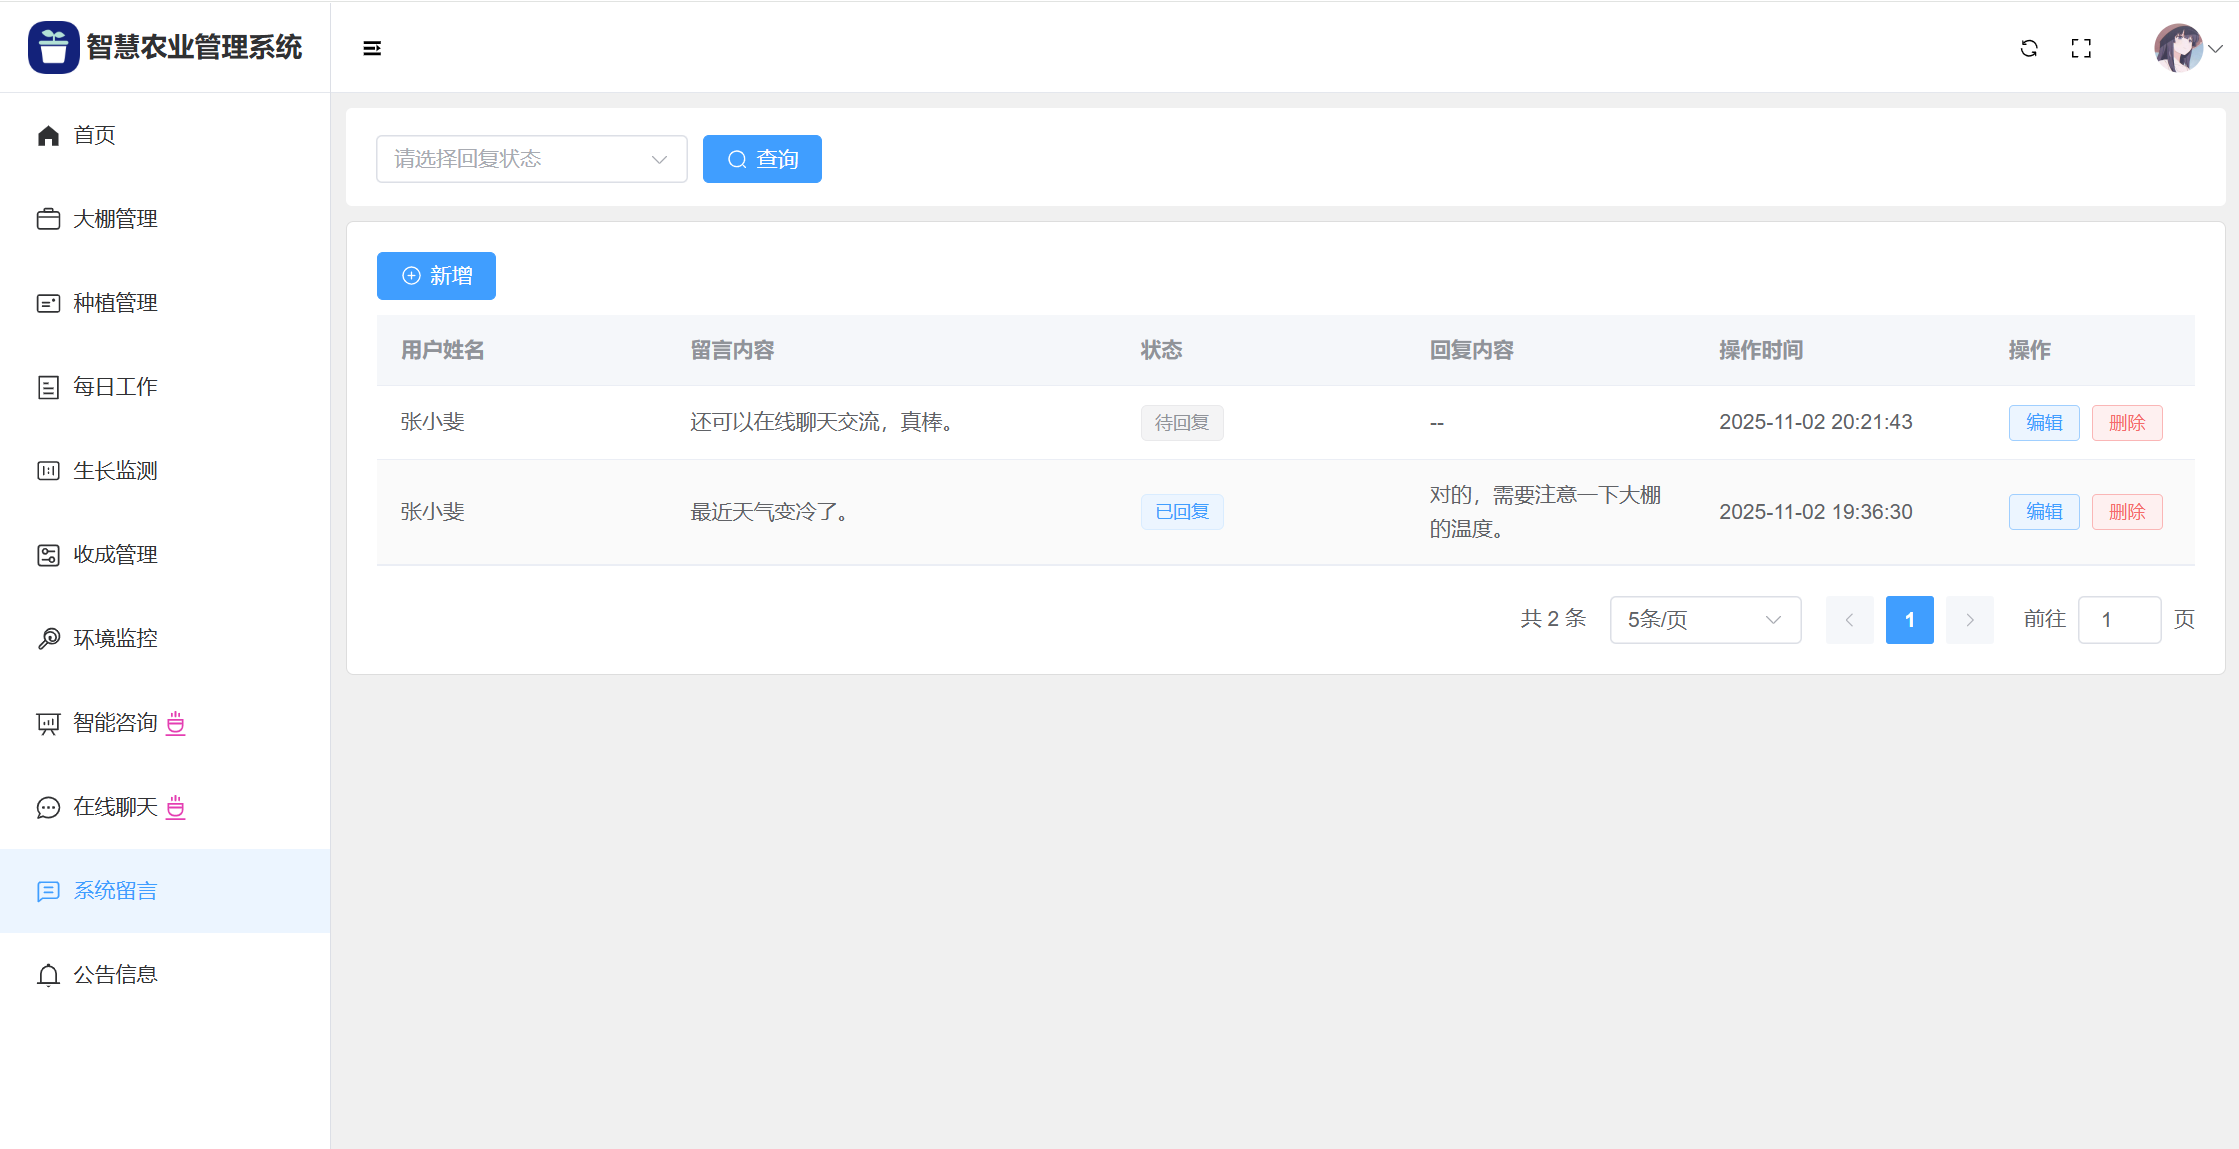The height and width of the screenshot is (1149, 2239).
Task: Click the previous page arrow
Action: click(1849, 620)
